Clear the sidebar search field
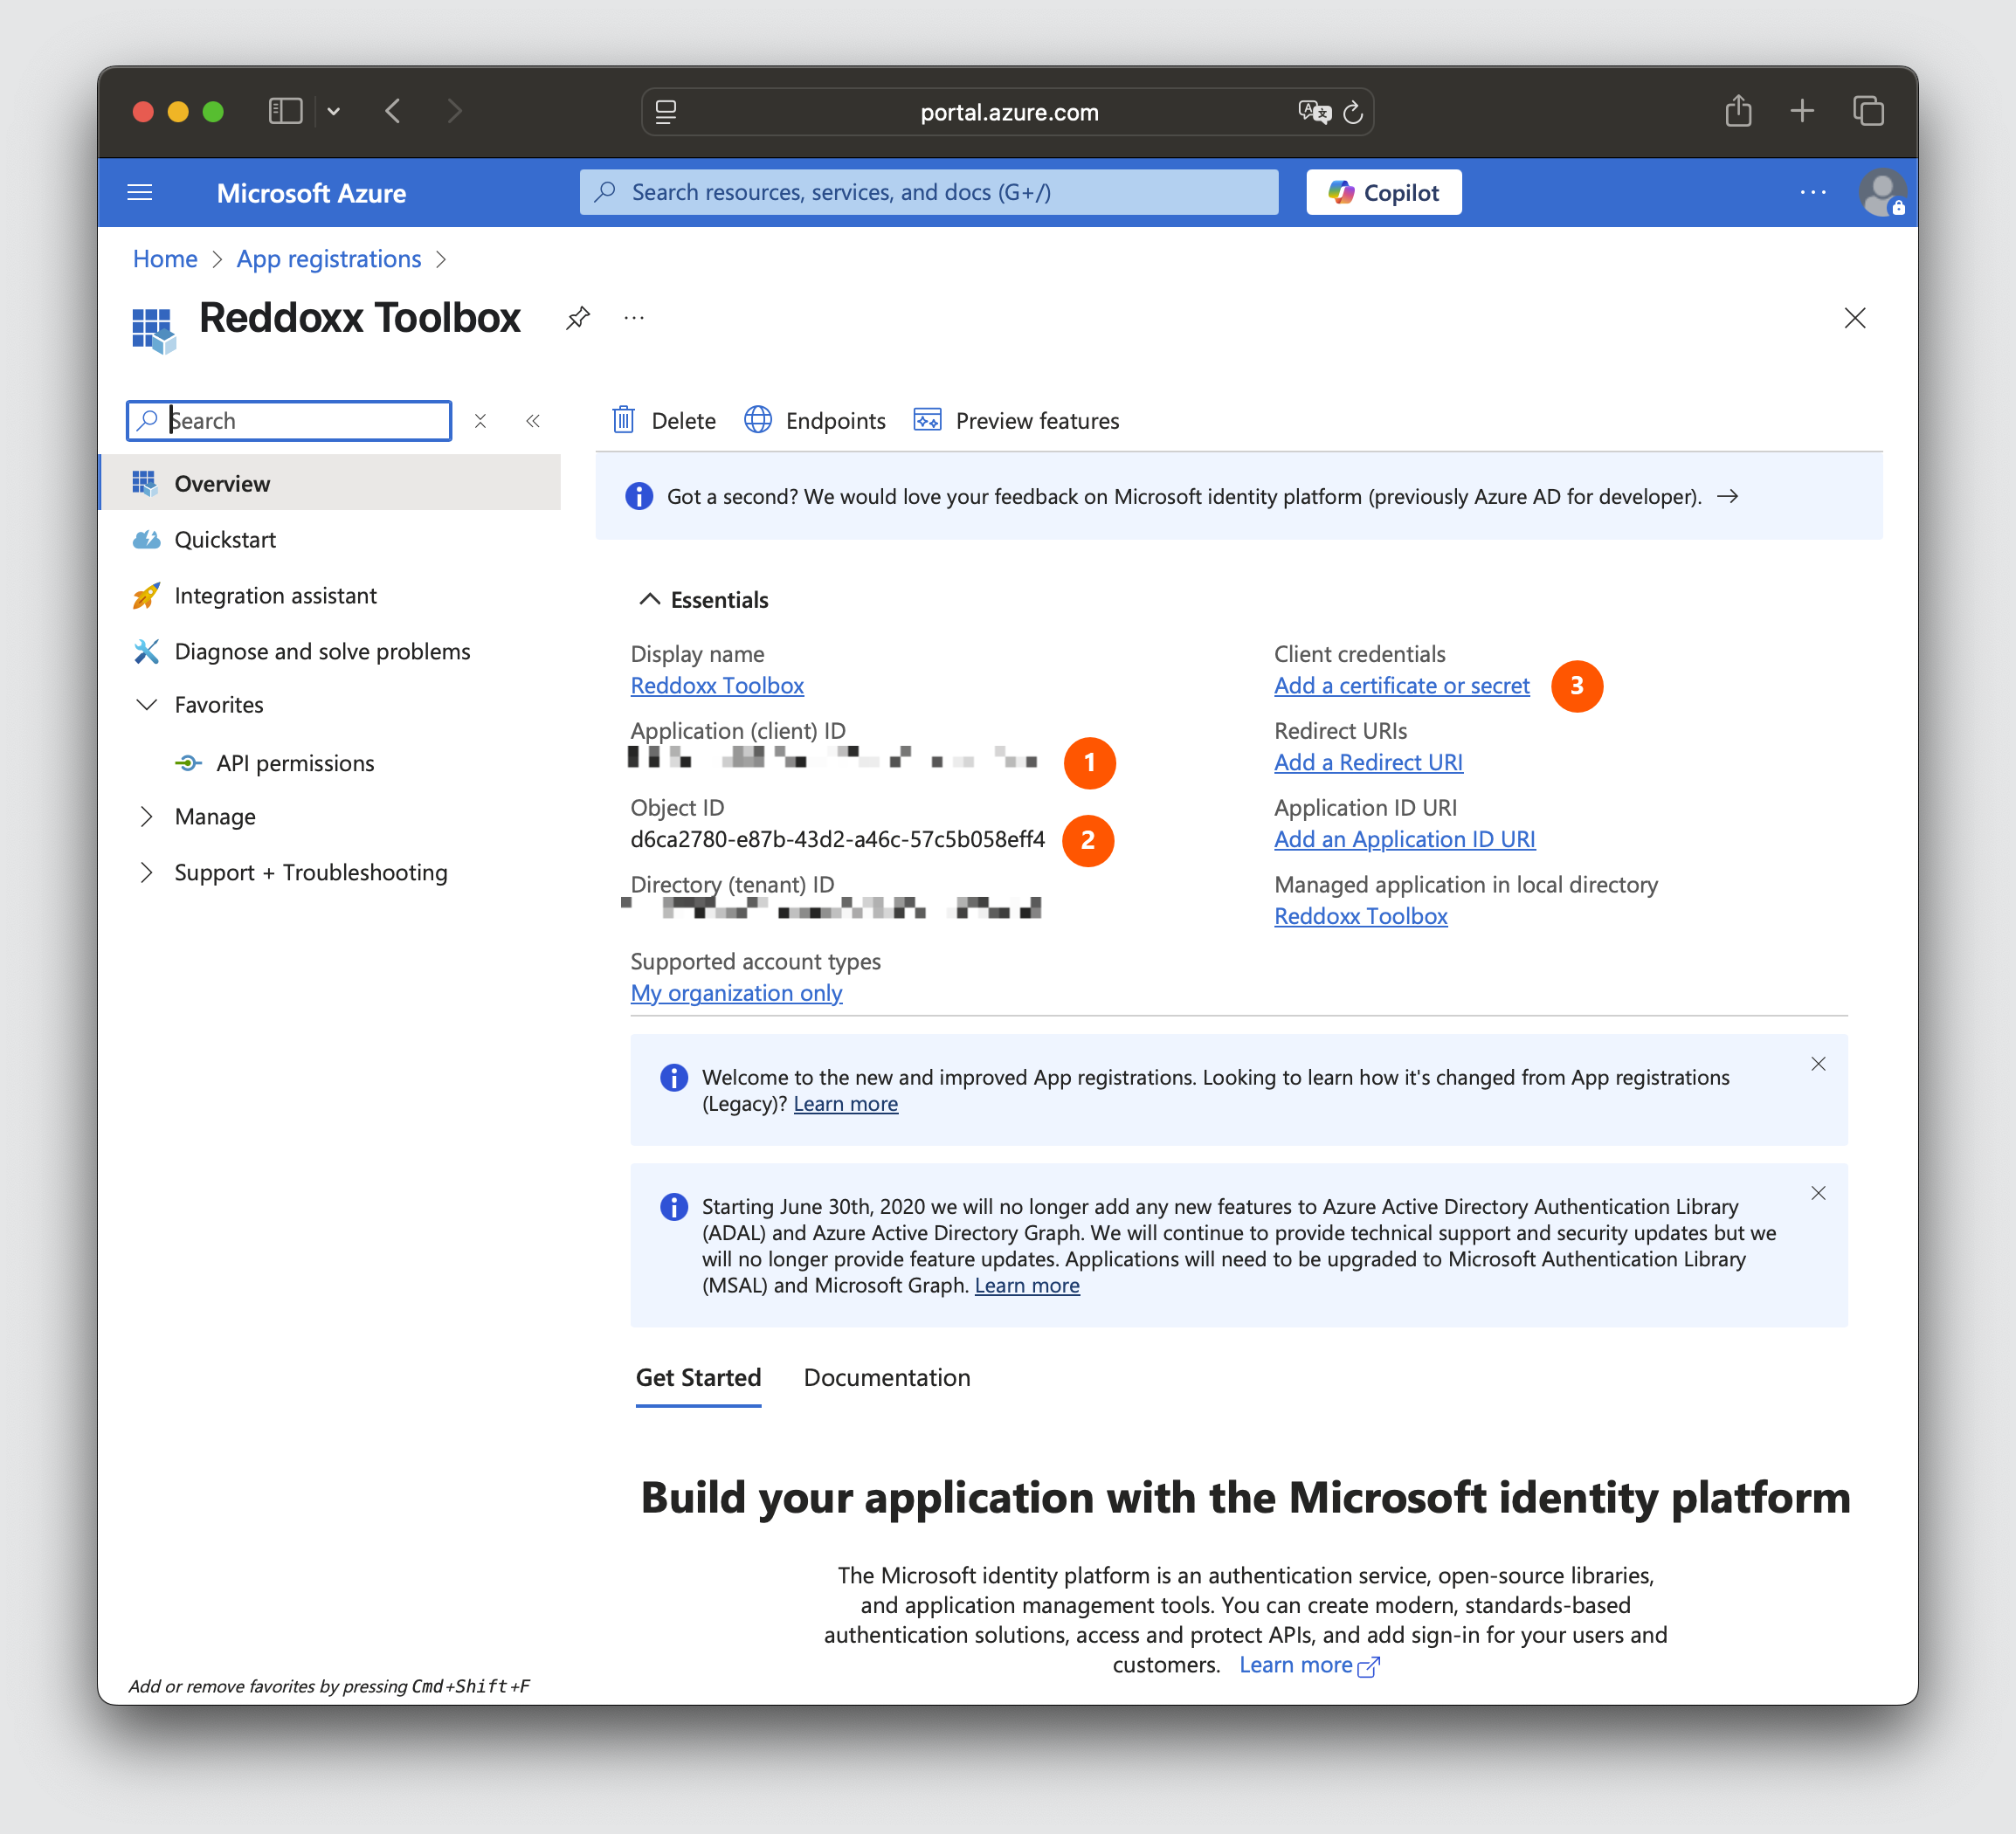 (480, 421)
